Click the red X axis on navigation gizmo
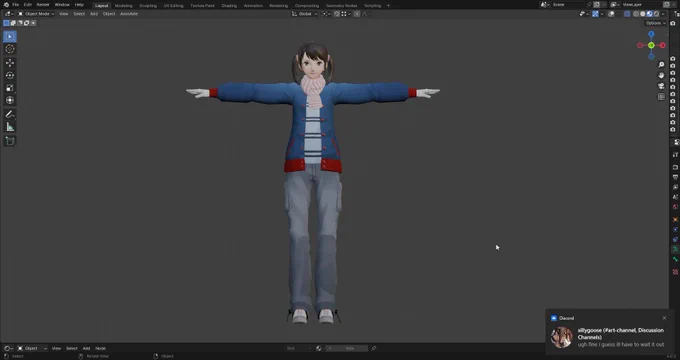The height and width of the screenshot is (360, 680). coord(663,45)
